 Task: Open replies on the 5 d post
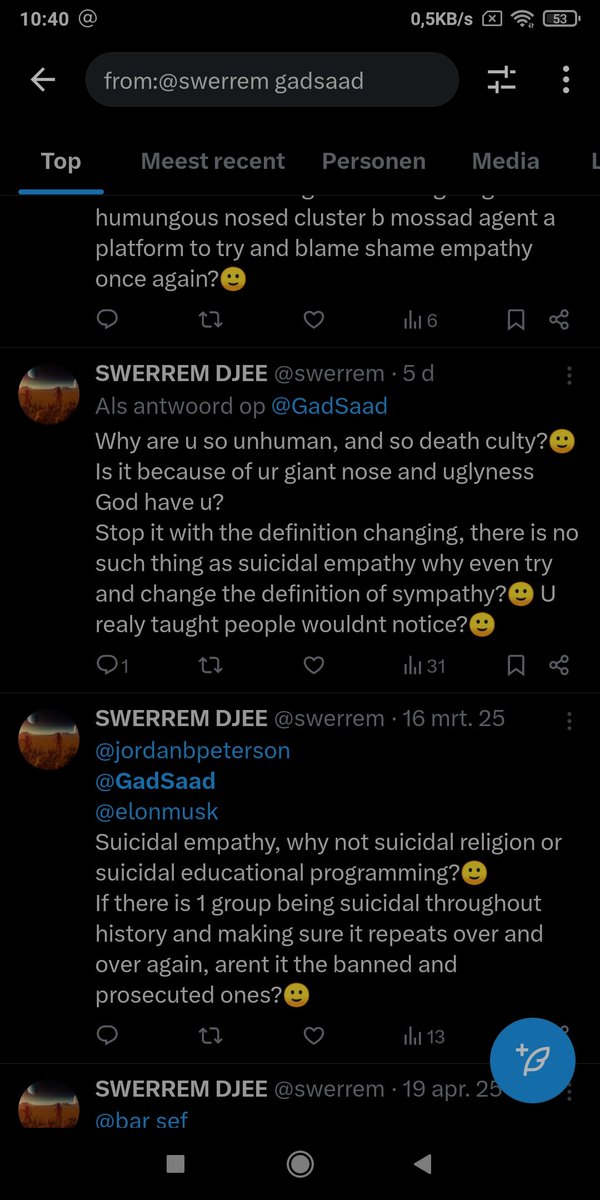tap(112, 665)
